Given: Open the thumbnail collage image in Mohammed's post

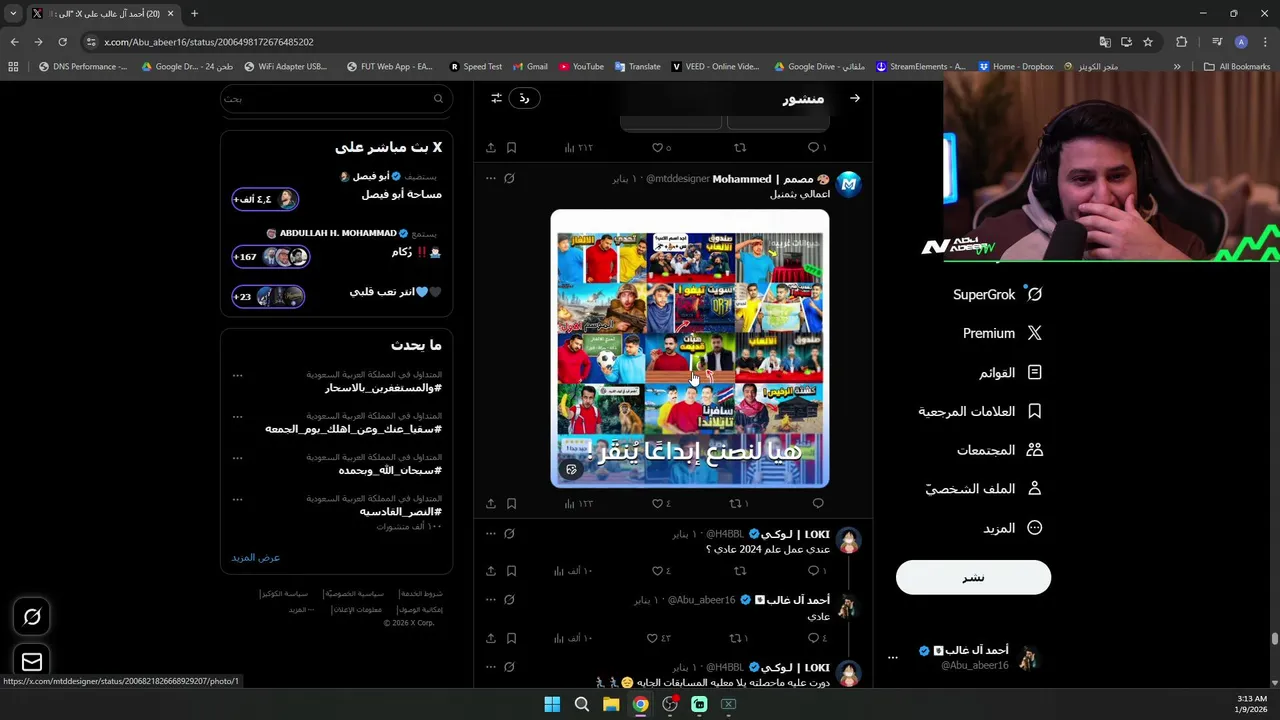Looking at the screenshot, I should (x=690, y=348).
